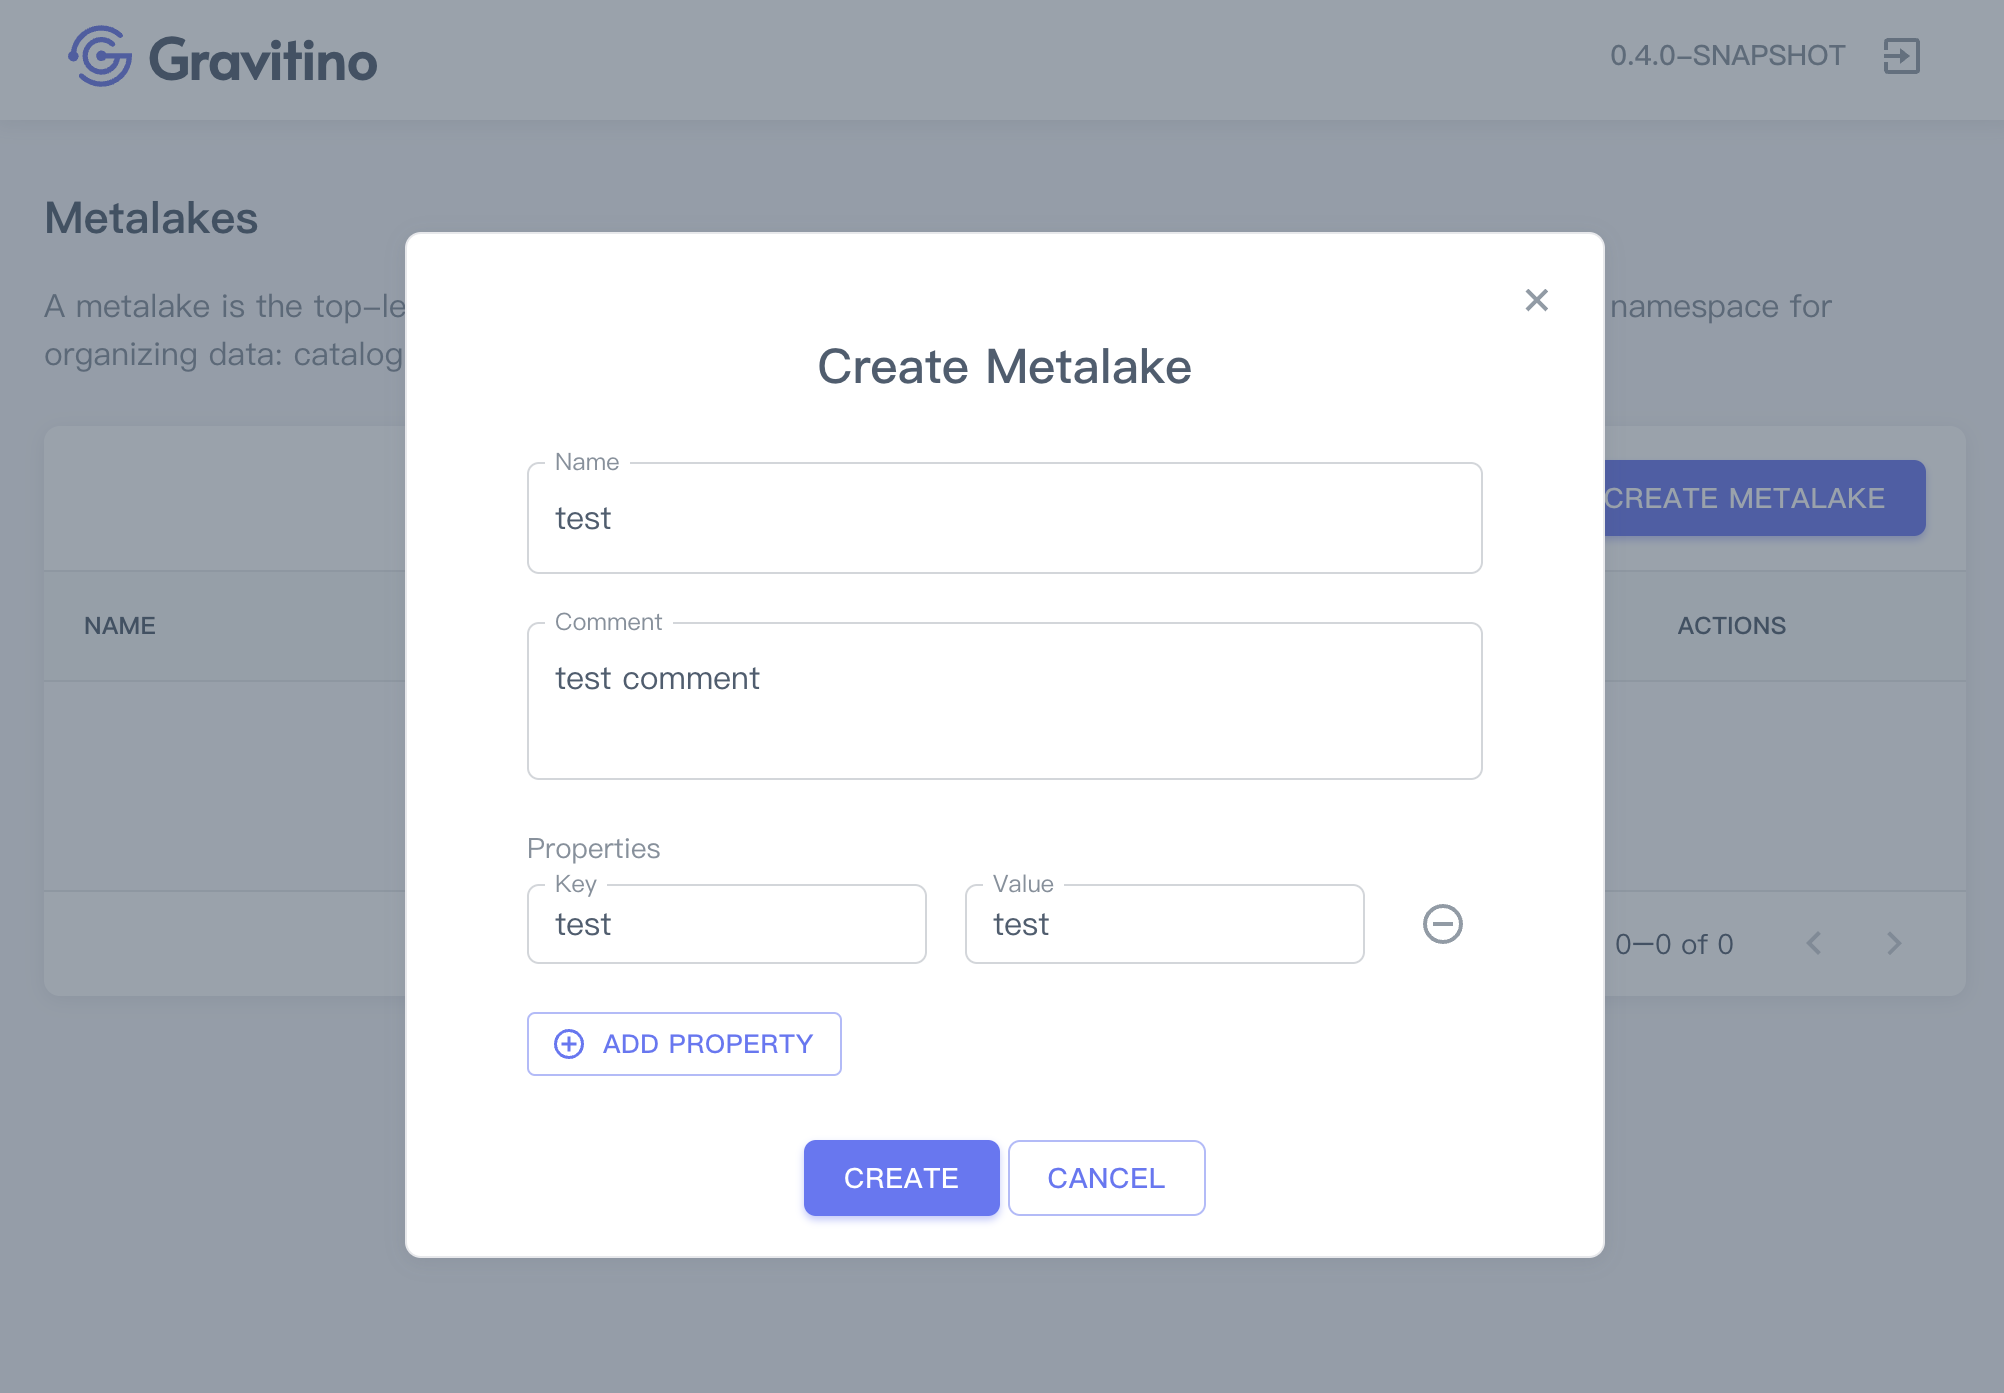Click the Gravitino brand name text

(263, 60)
